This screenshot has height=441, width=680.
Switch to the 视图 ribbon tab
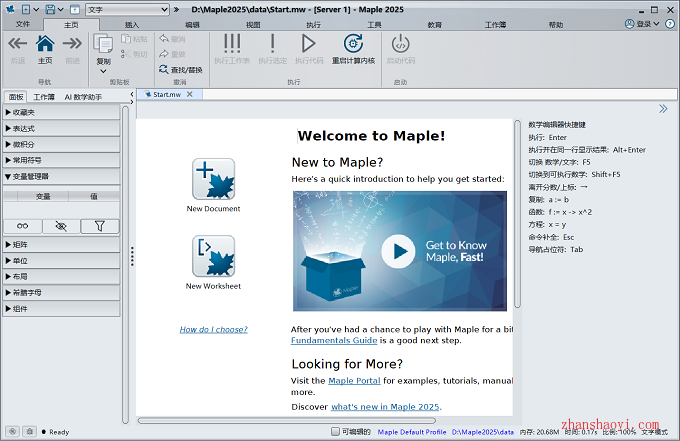point(253,25)
